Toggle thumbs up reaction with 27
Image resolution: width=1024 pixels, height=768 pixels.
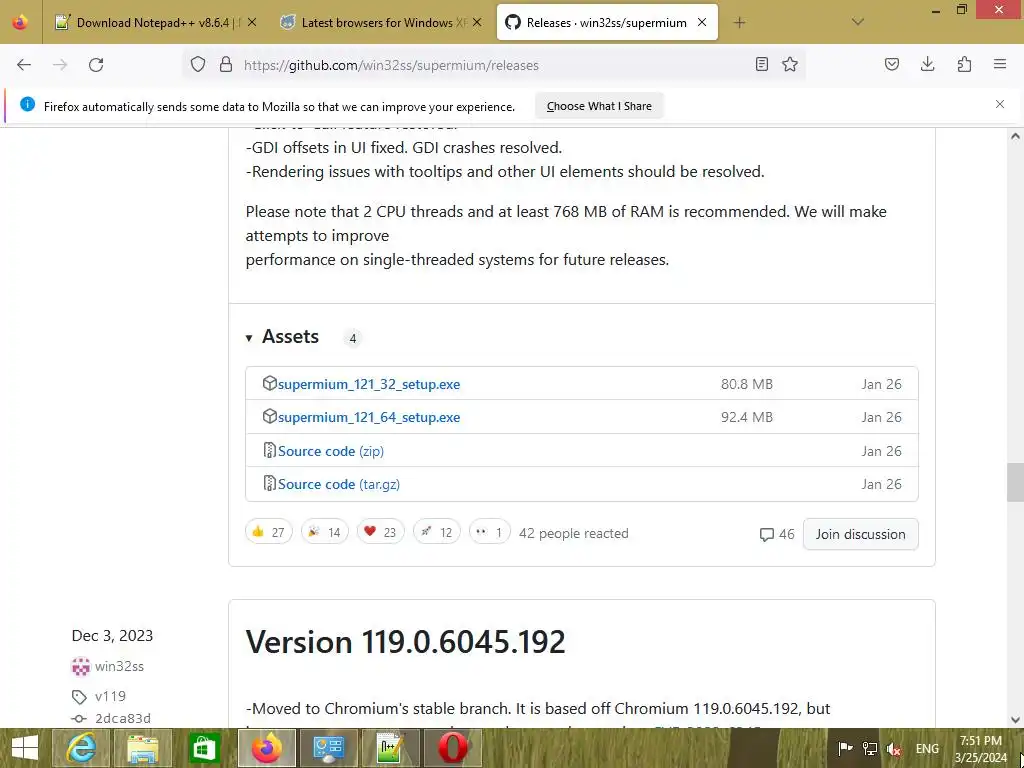click(268, 532)
